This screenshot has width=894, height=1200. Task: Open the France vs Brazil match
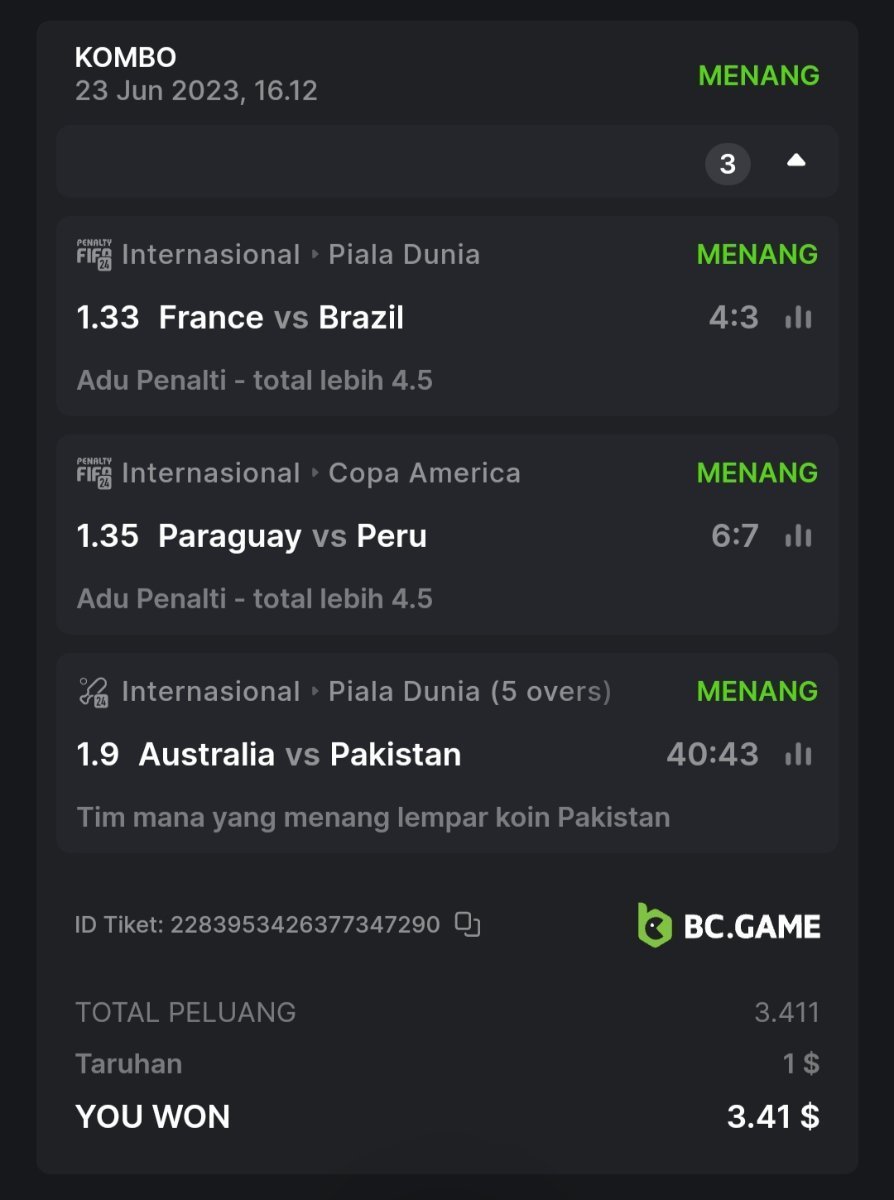click(281, 318)
